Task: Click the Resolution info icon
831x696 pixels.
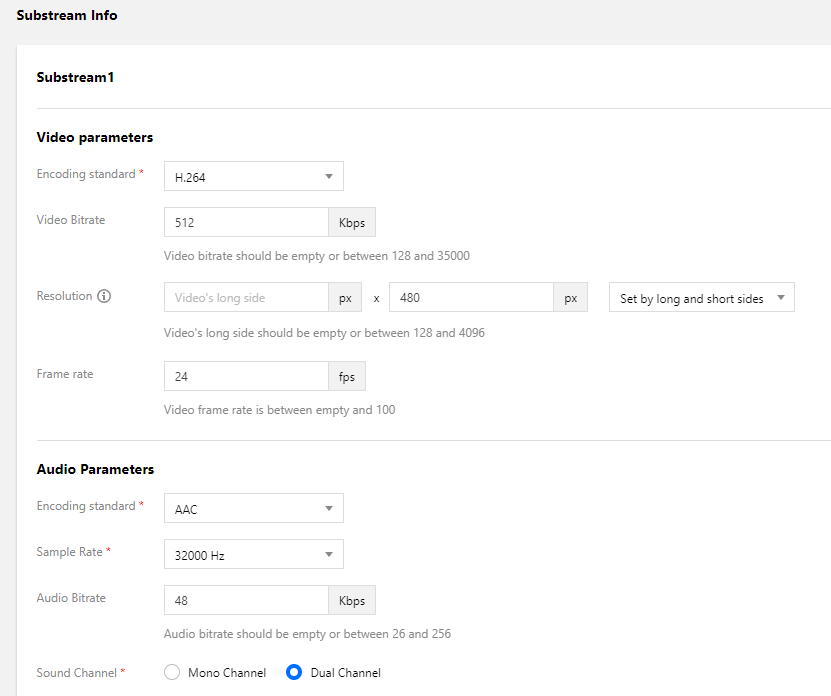Action: coord(104,297)
